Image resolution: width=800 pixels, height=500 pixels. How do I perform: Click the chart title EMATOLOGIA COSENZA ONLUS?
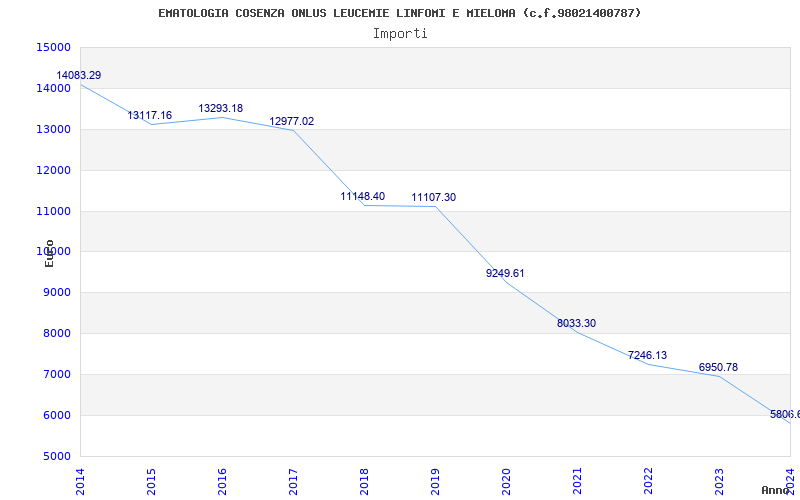point(399,13)
